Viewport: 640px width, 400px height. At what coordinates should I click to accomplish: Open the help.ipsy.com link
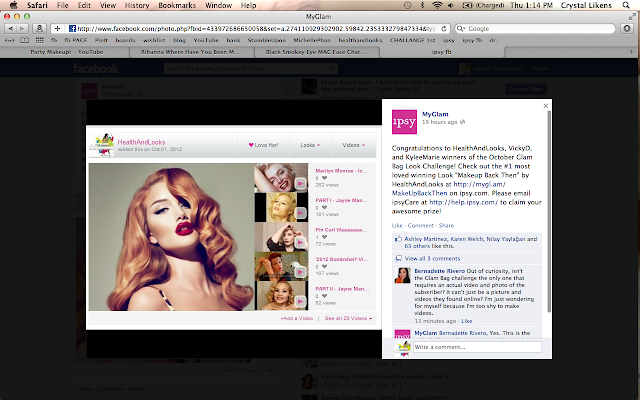463,202
